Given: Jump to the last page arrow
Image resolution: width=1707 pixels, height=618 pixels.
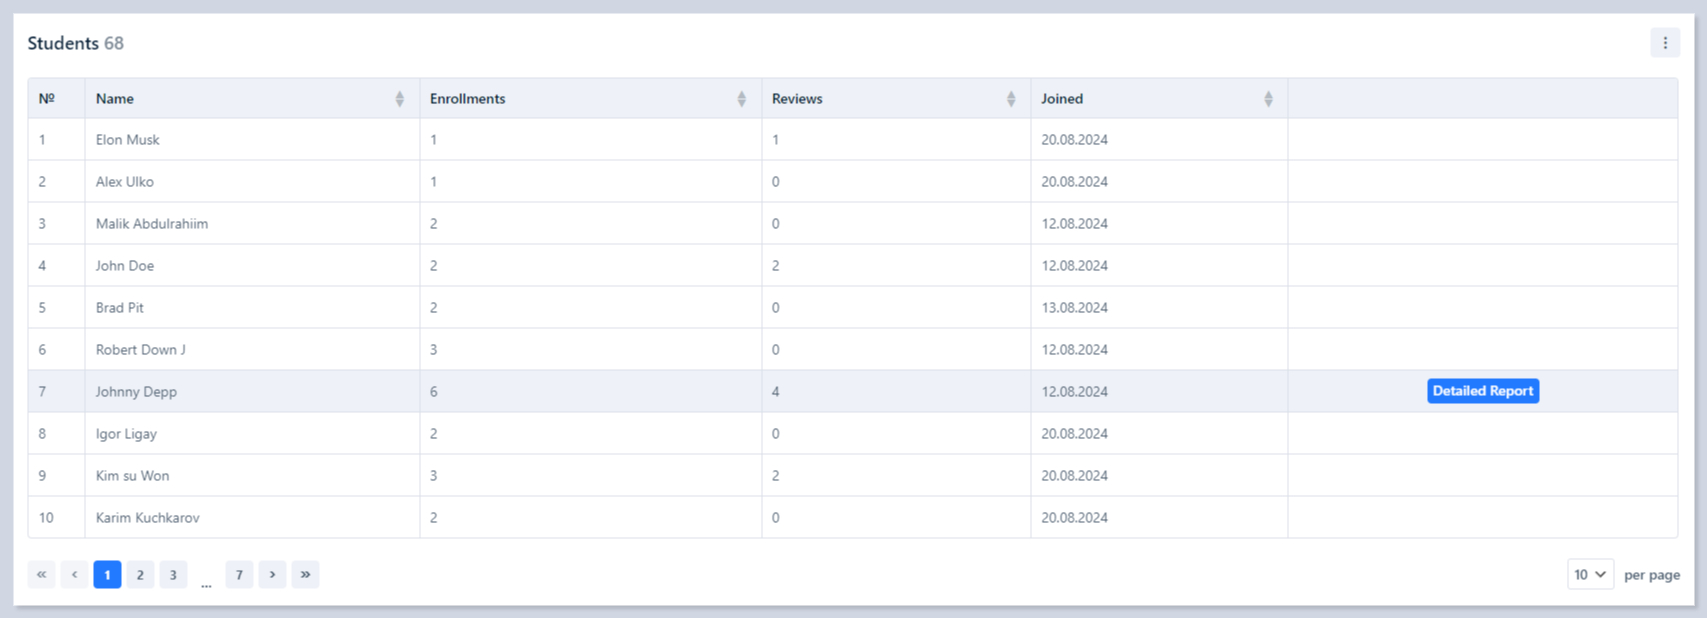Looking at the screenshot, I should point(305,574).
